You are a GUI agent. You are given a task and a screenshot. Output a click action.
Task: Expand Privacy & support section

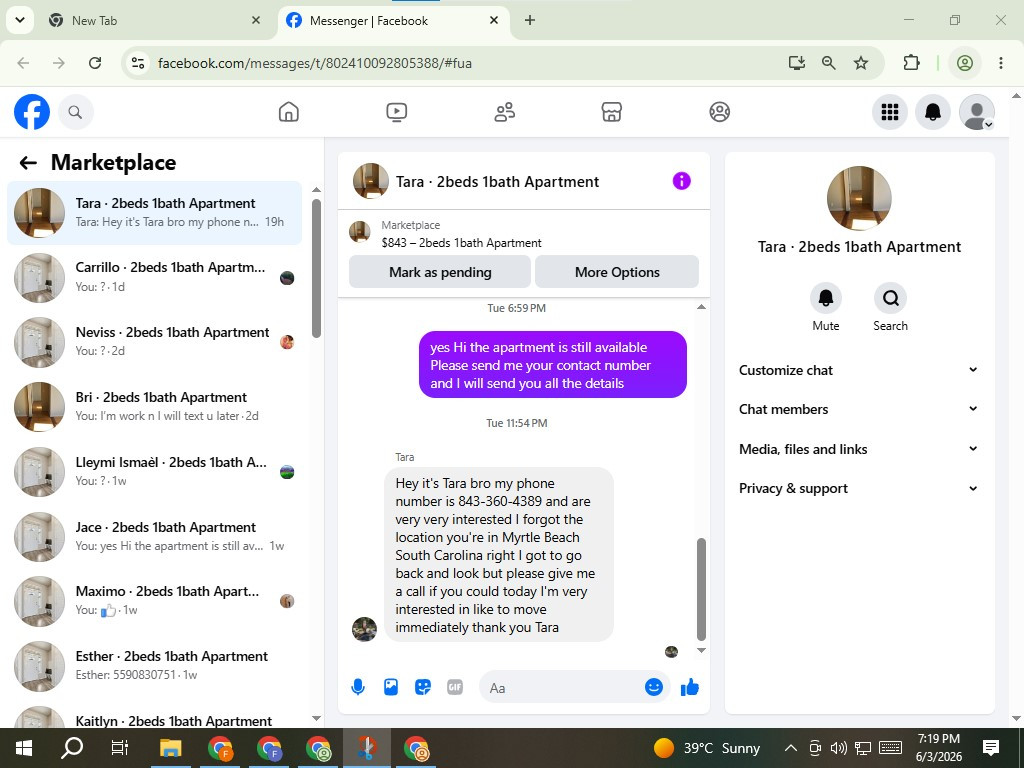click(859, 488)
